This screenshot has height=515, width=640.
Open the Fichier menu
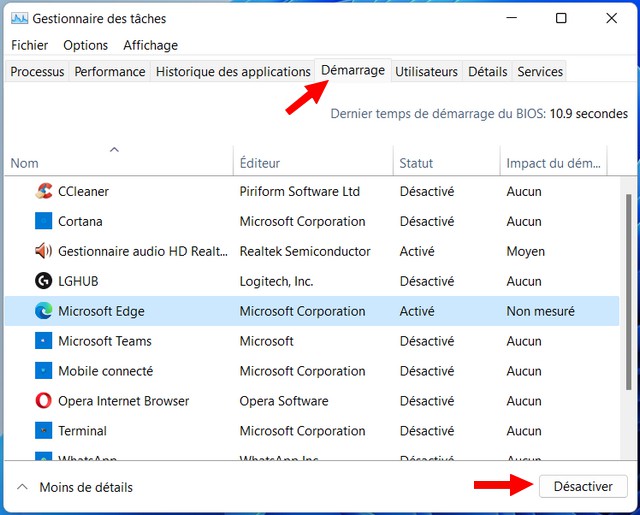pyautogui.click(x=29, y=45)
